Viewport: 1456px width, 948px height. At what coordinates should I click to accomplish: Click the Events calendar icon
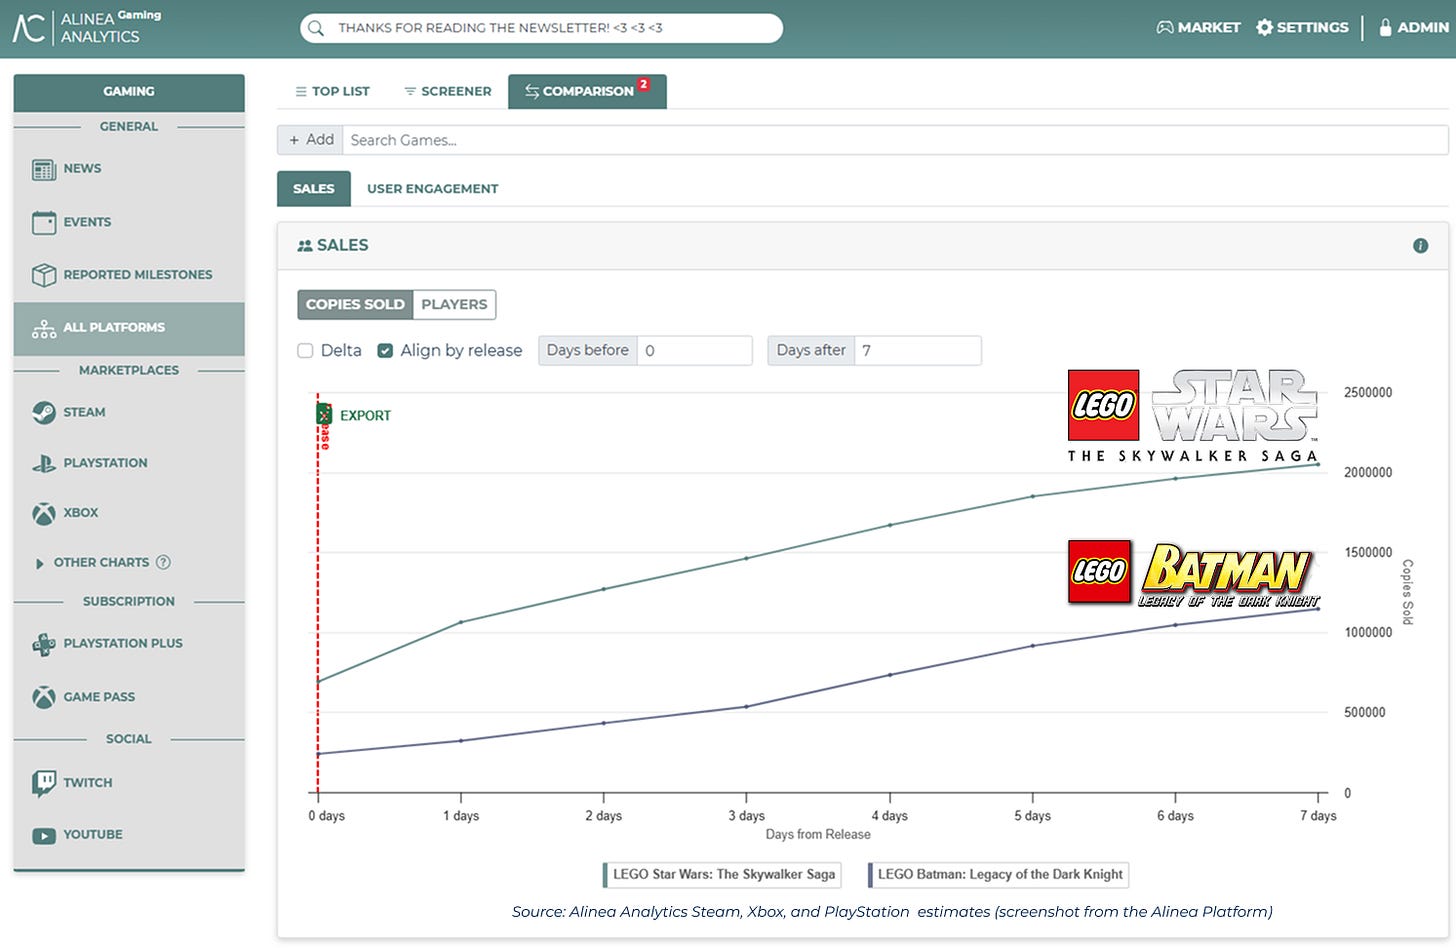[x=44, y=222]
